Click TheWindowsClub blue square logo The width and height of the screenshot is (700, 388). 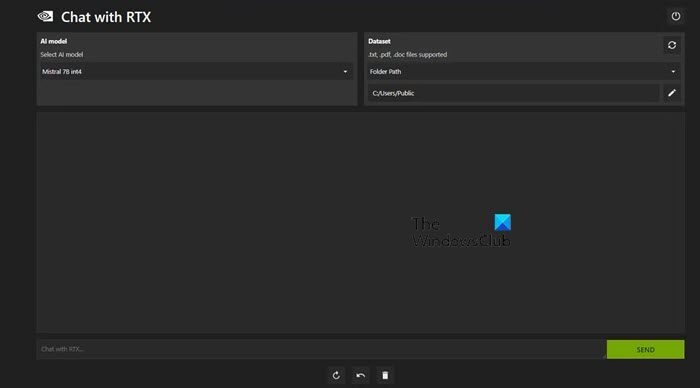503,222
